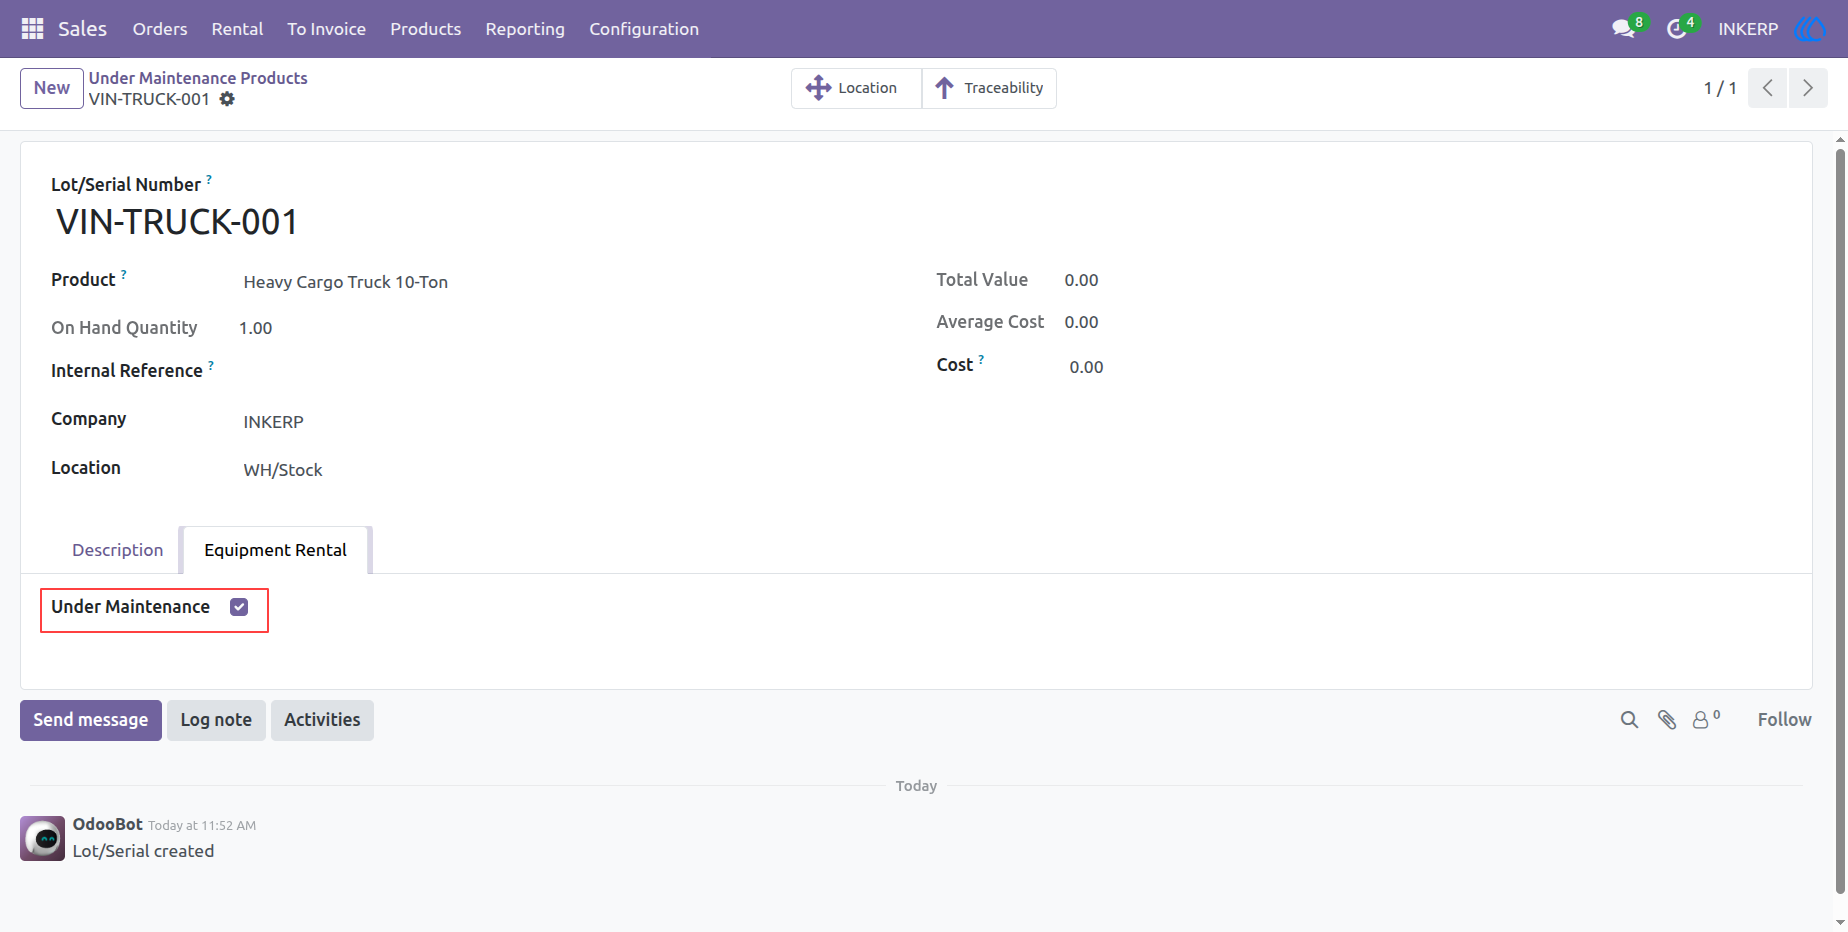The width and height of the screenshot is (1848, 932).
Task: Open the apps grid menu icon
Action: [32, 29]
